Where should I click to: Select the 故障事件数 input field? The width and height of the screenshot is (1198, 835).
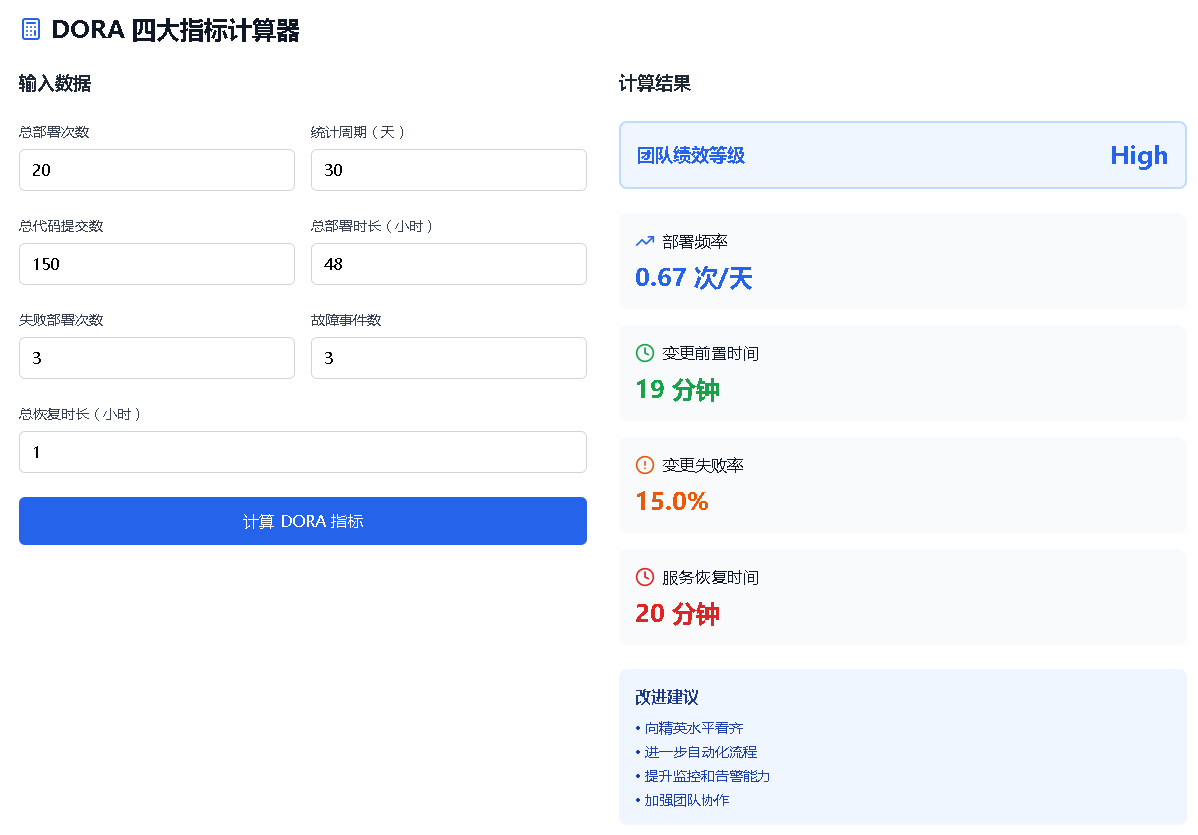(448, 358)
